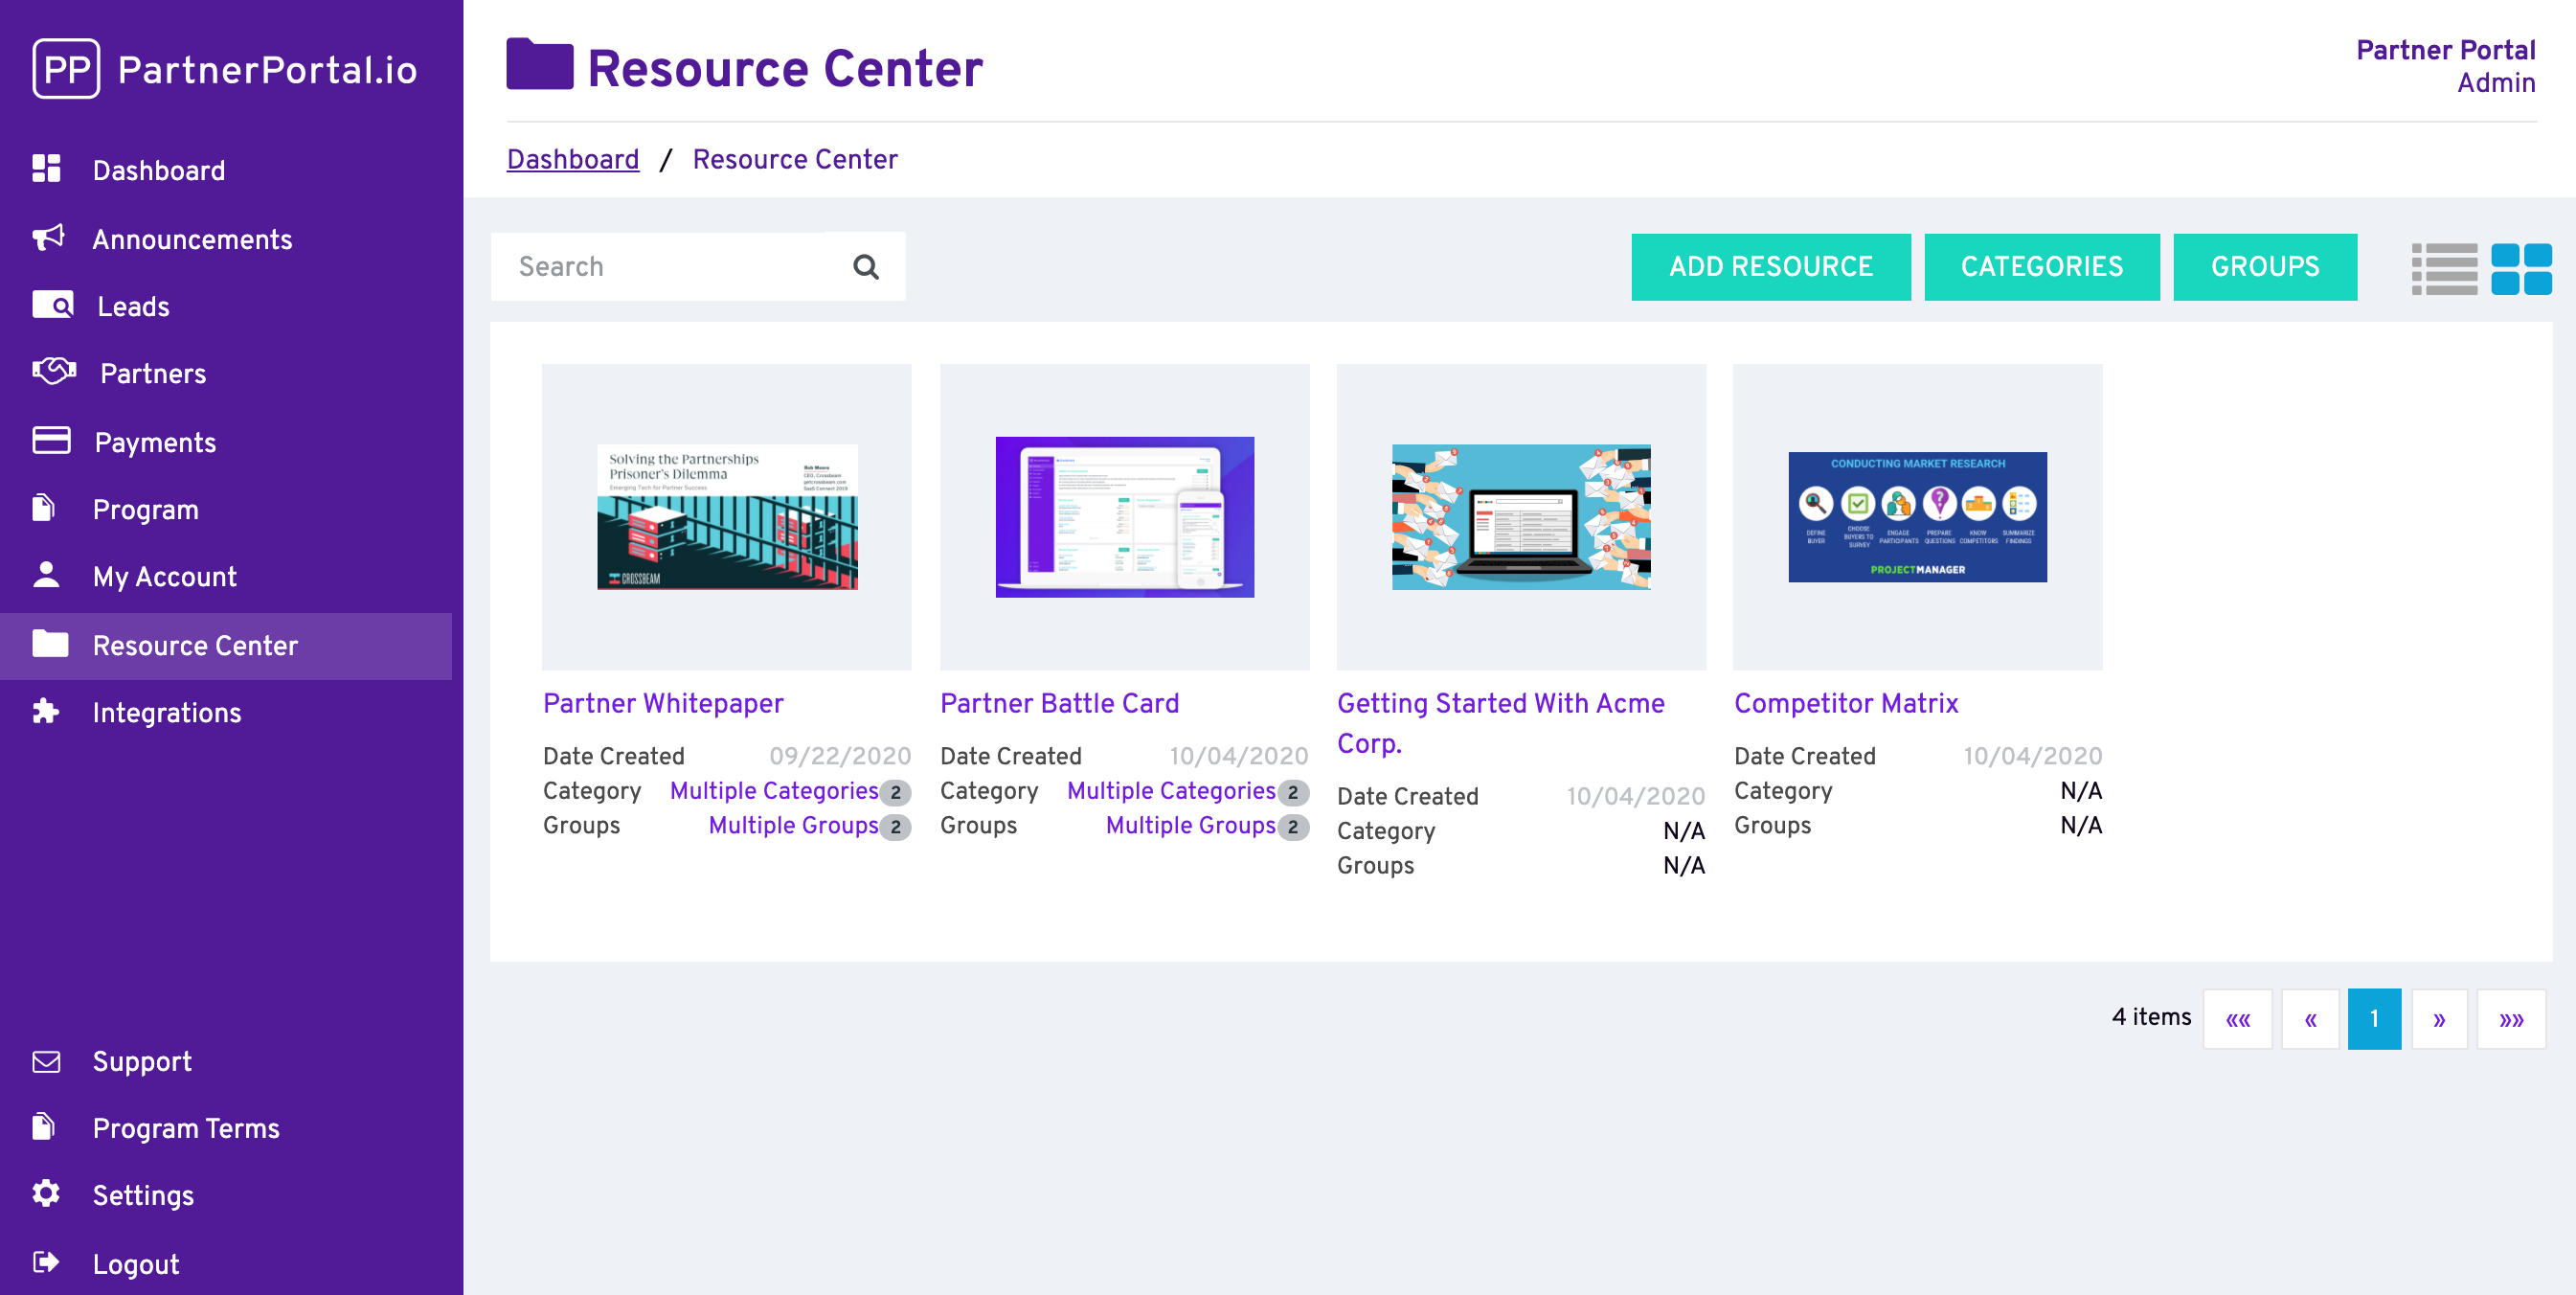The width and height of the screenshot is (2576, 1295).
Task: Click the Support envelope icon
Action: (47, 1061)
